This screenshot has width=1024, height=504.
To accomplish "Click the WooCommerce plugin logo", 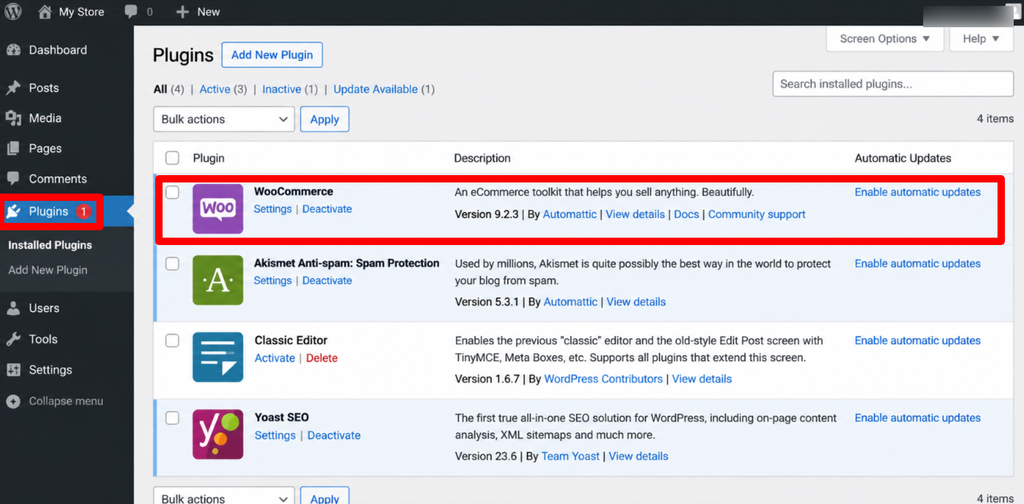I will coord(217,209).
